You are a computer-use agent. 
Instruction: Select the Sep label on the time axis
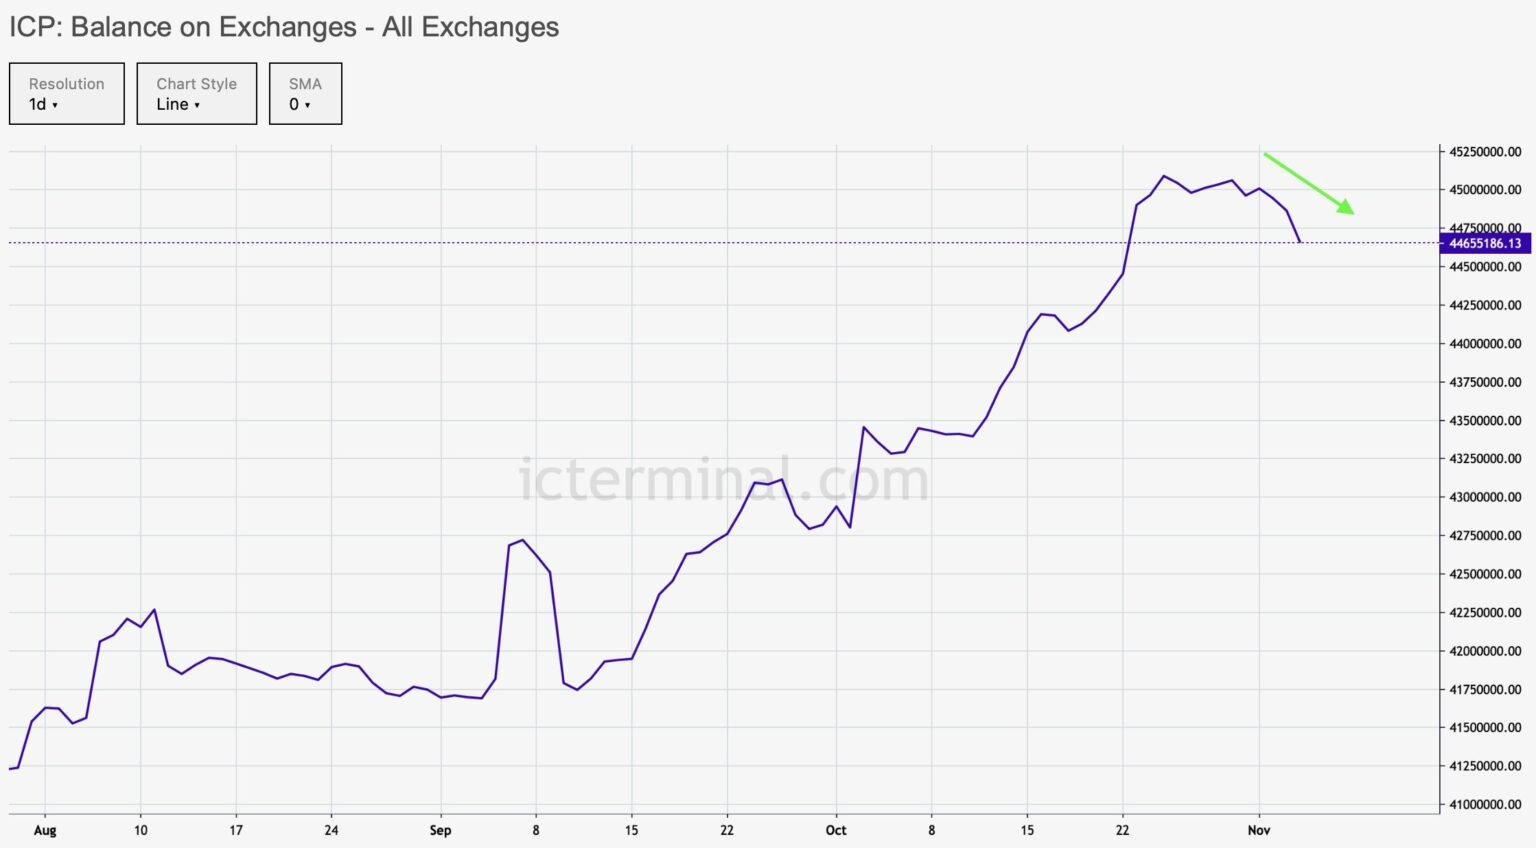[x=440, y=830]
